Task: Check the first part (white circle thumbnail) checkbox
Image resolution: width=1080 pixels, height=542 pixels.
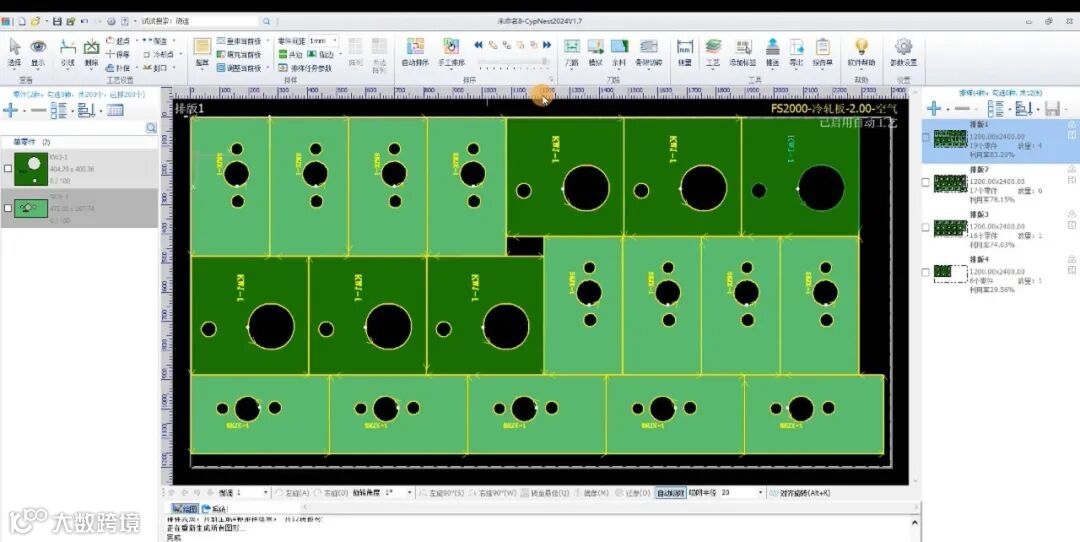Action: coord(8,169)
